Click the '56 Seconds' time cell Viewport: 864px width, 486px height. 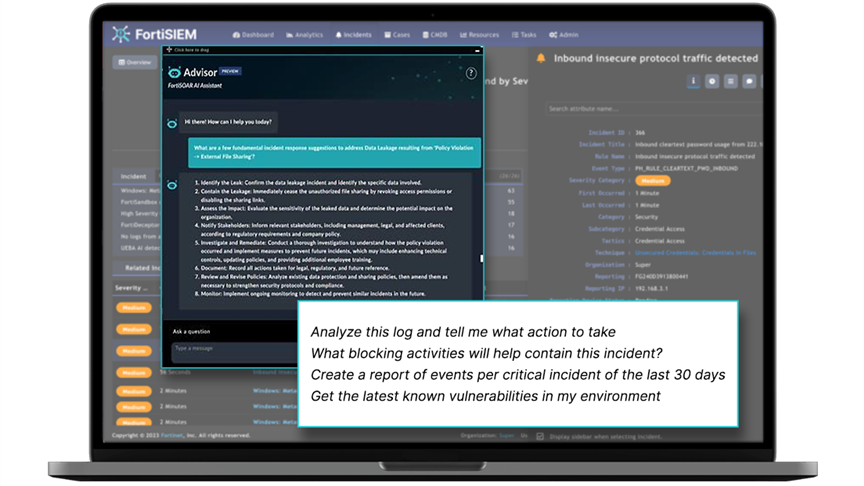[x=175, y=372]
